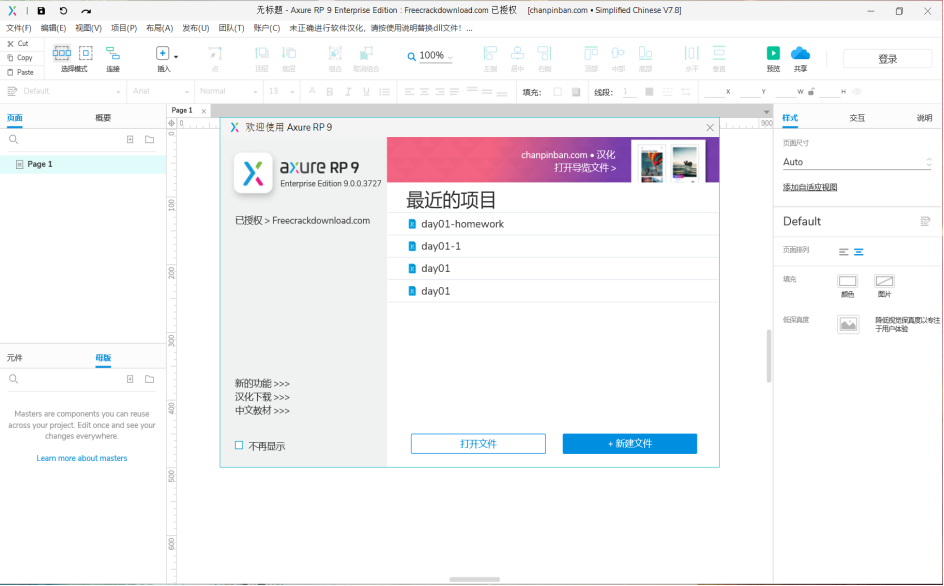Click the 汉化下载 link in welcome dialog
This screenshot has width=944, height=586.
(x=253, y=395)
